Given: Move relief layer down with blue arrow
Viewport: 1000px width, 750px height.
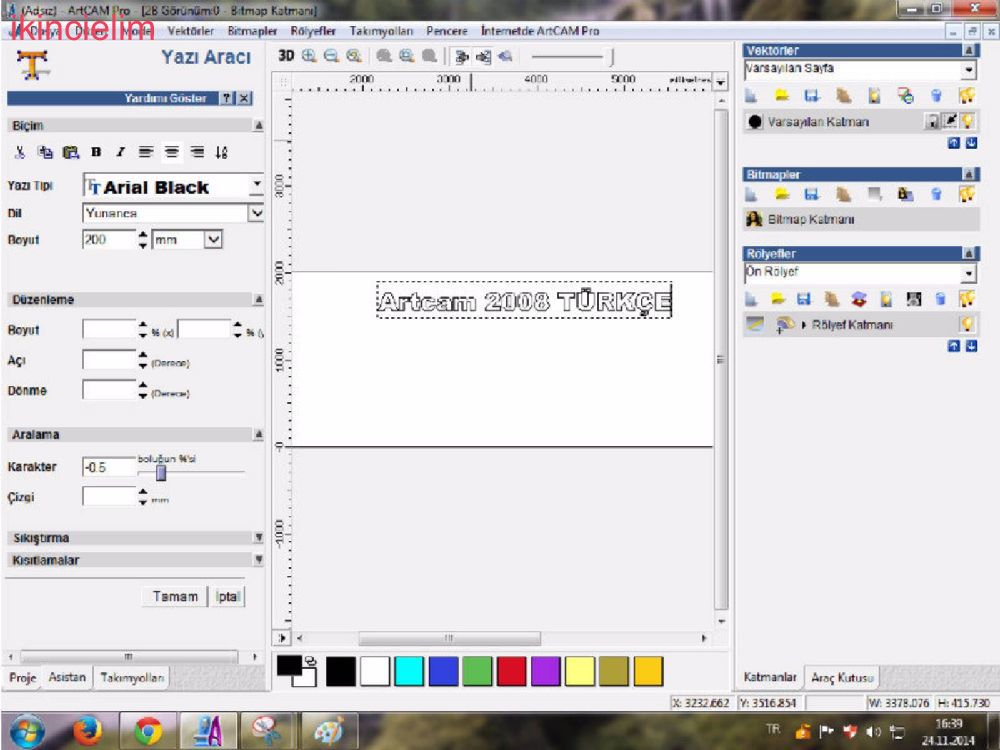Looking at the screenshot, I should pos(971,346).
